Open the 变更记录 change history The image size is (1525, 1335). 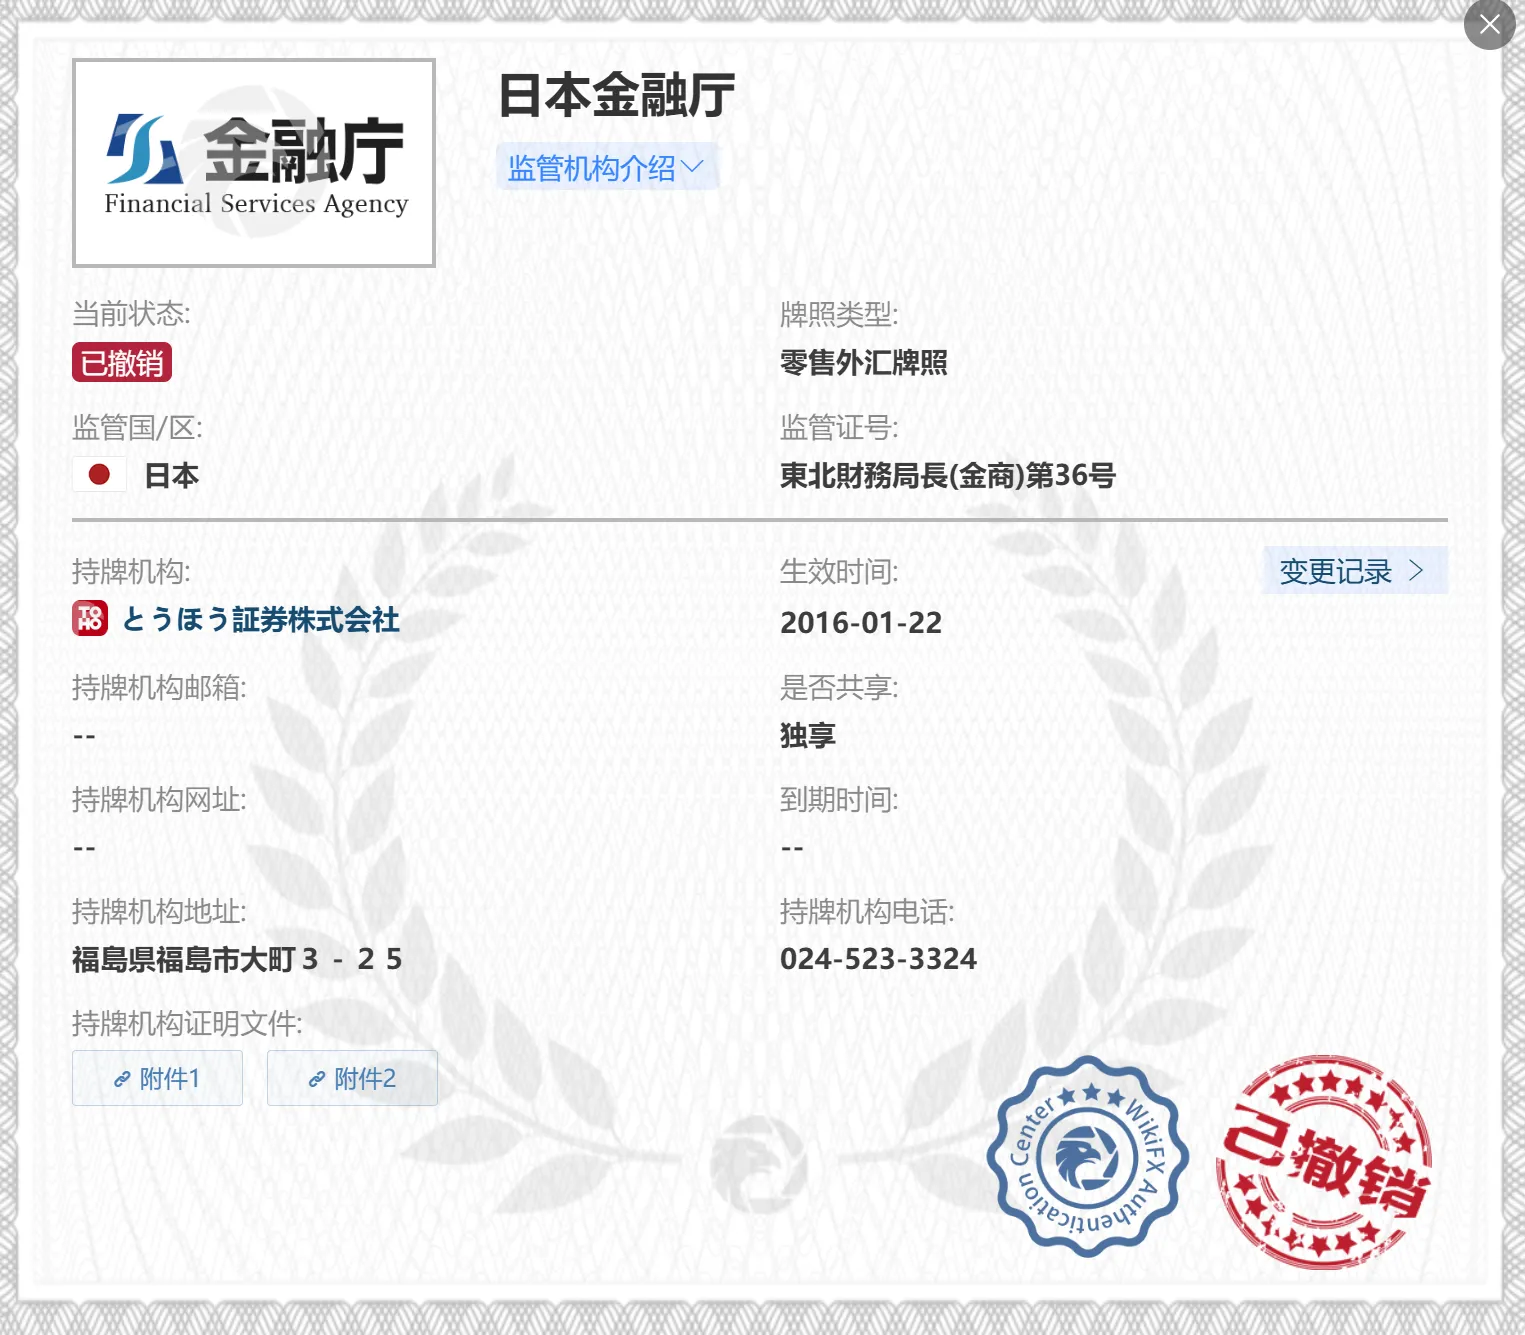point(1354,571)
